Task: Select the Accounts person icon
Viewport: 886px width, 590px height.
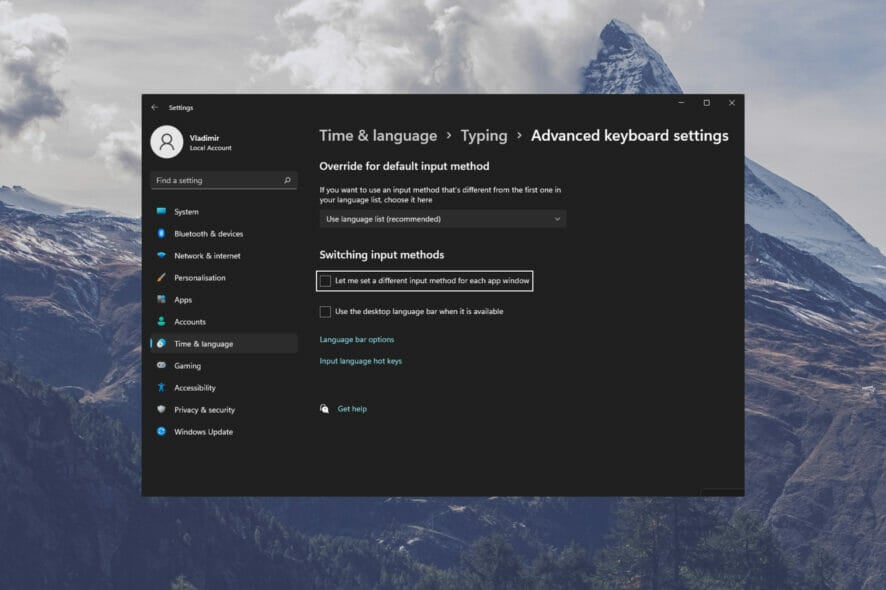Action: coord(161,322)
